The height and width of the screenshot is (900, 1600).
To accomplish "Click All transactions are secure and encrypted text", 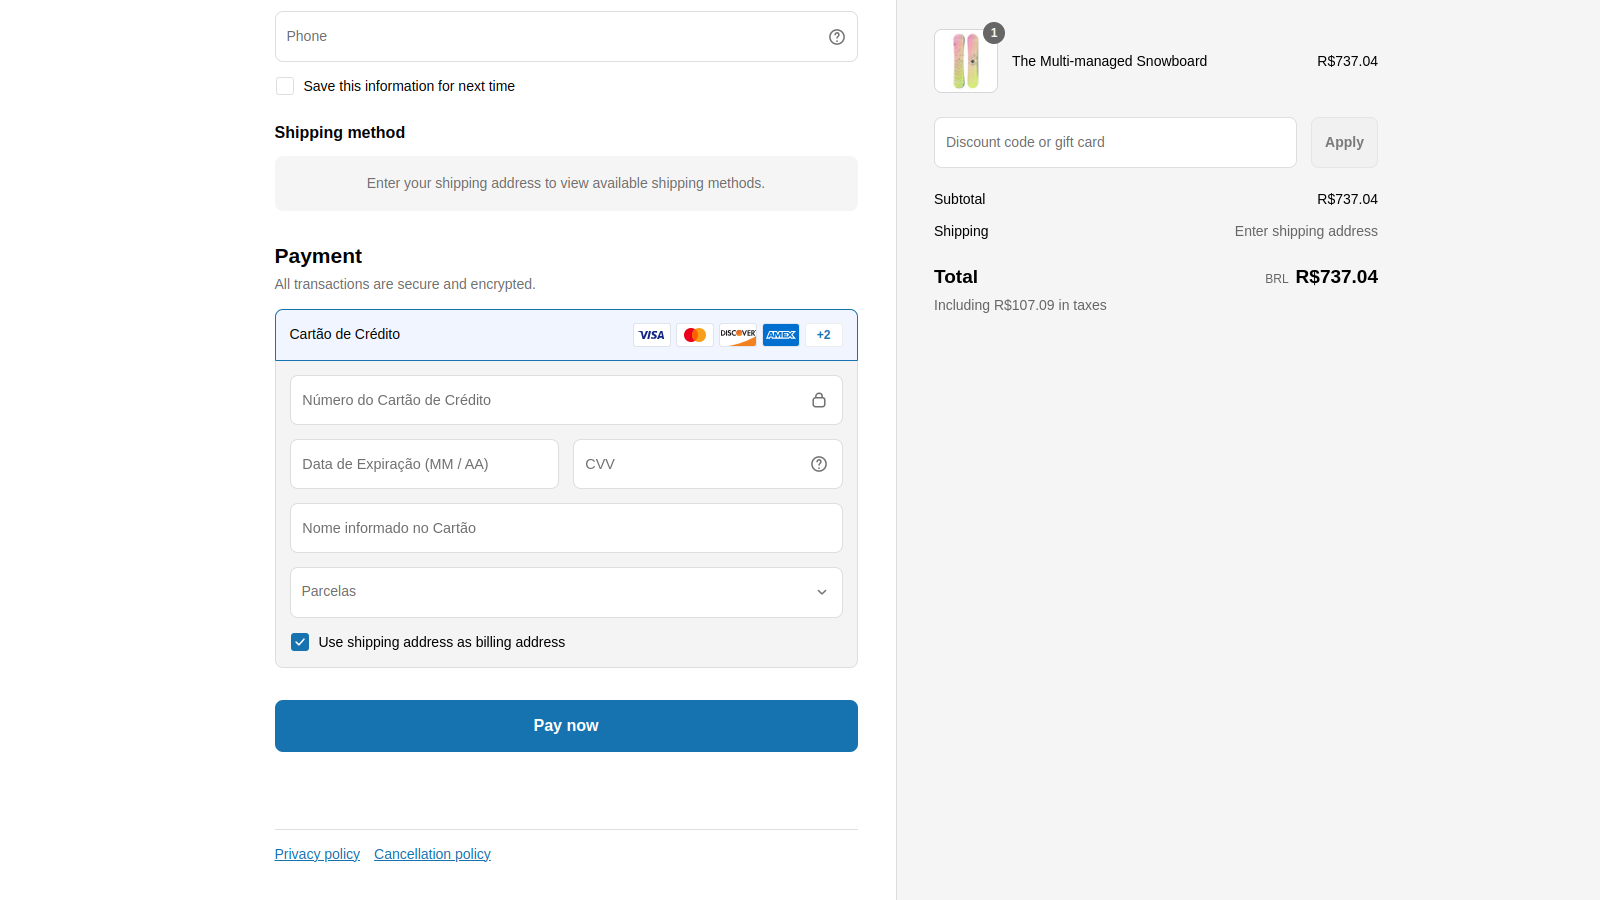I will (x=405, y=284).
